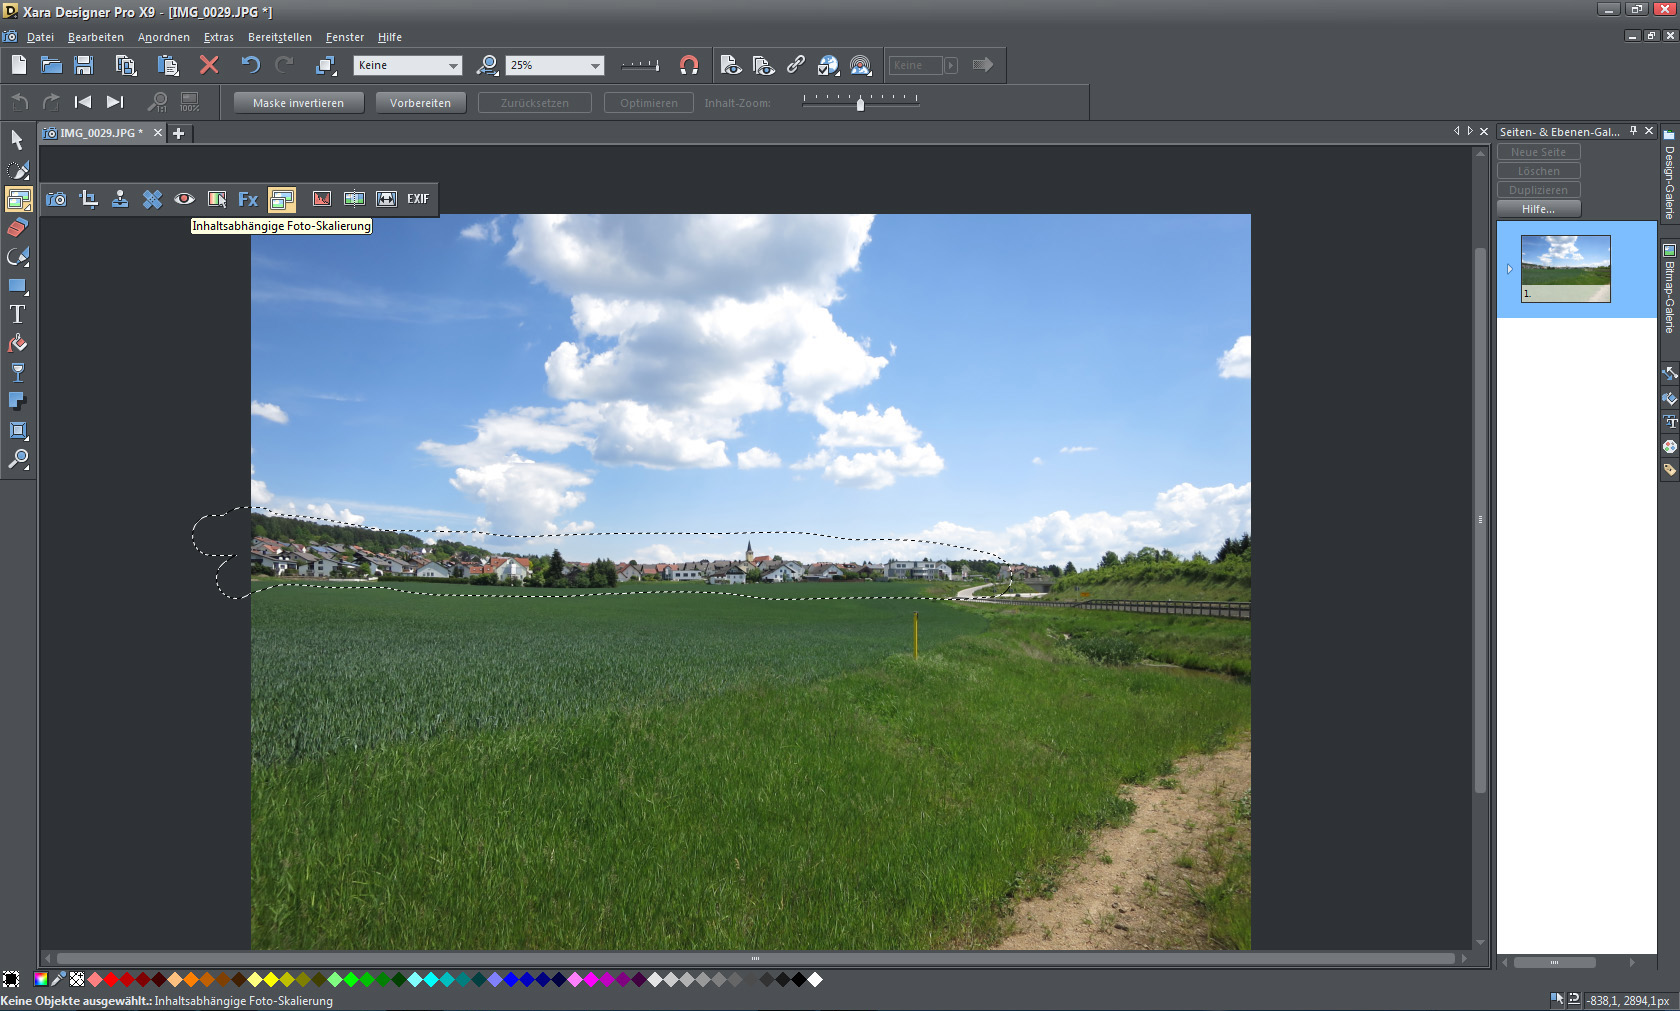Screen dimensions: 1680x1011
Task: Select the Crop tool in photo toolbar
Action: (89, 199)
